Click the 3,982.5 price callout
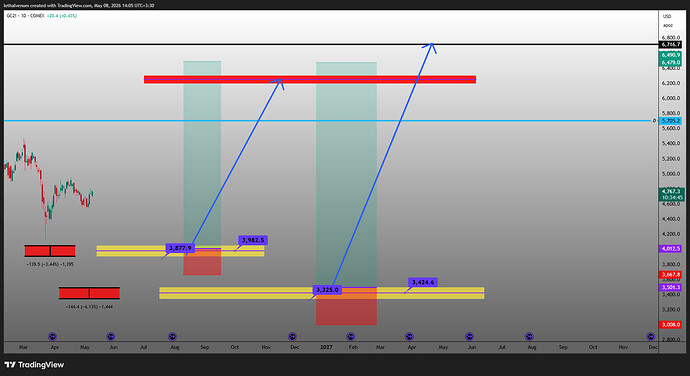Screen dimensions: 690x376 click(x=253, y=240)
